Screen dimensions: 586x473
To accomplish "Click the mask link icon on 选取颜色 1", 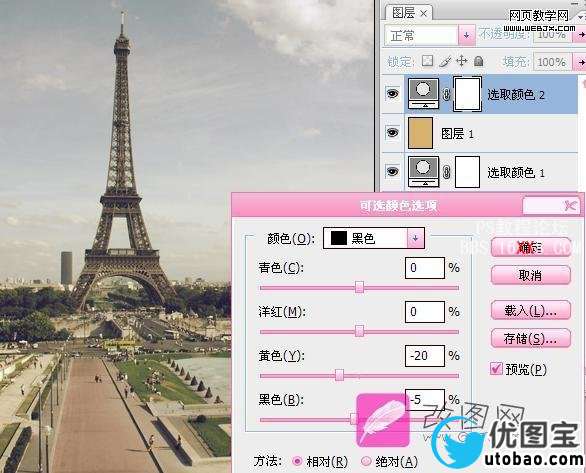I will click(x=446, y=173).
